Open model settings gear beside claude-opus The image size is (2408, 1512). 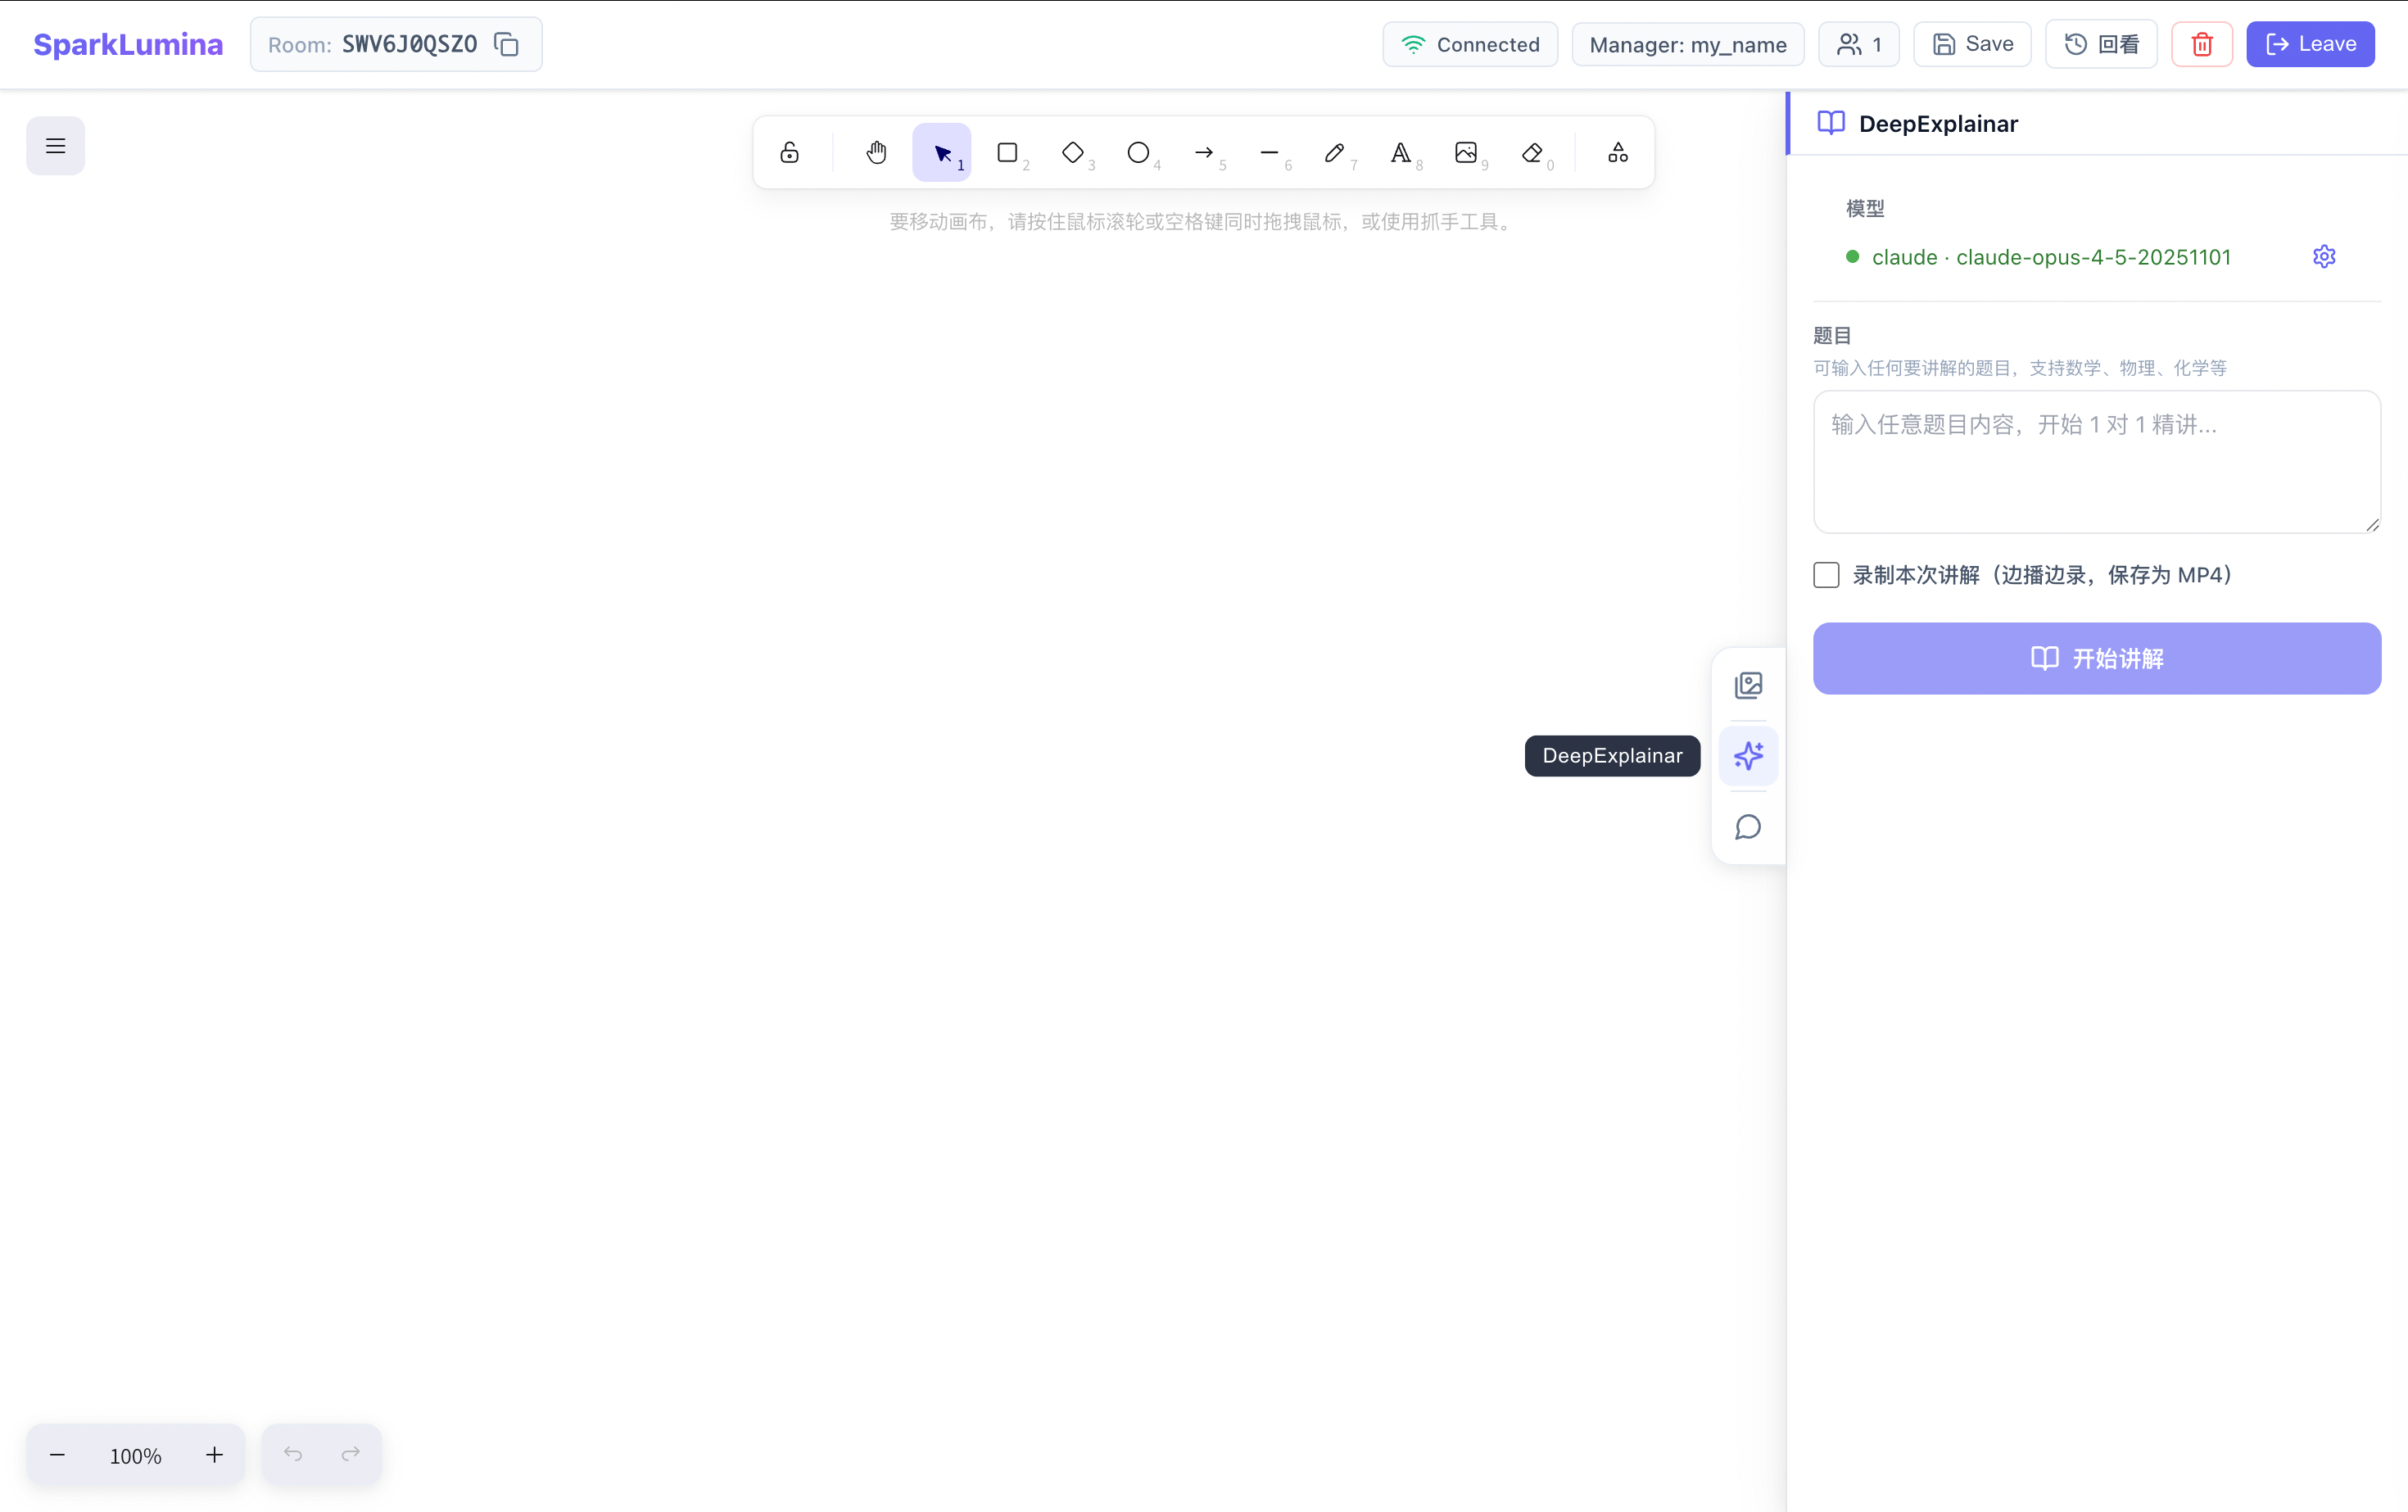[x=2323, y=256]
